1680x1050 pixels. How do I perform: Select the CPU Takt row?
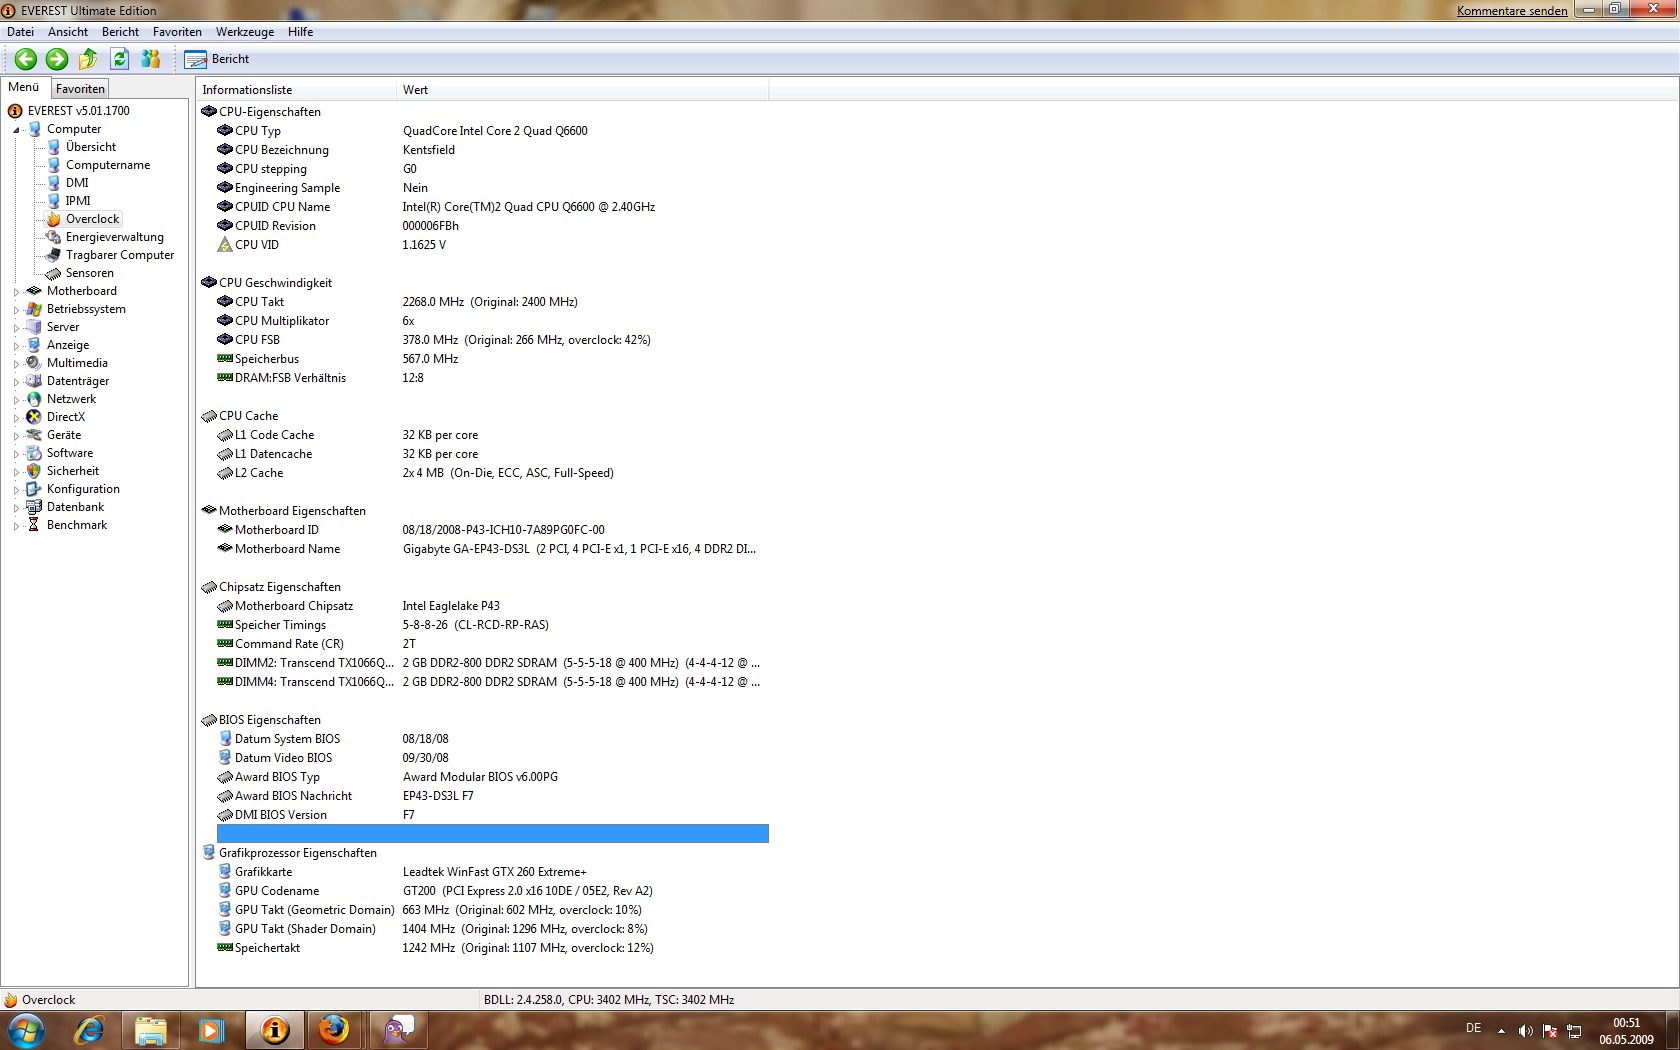492,302
